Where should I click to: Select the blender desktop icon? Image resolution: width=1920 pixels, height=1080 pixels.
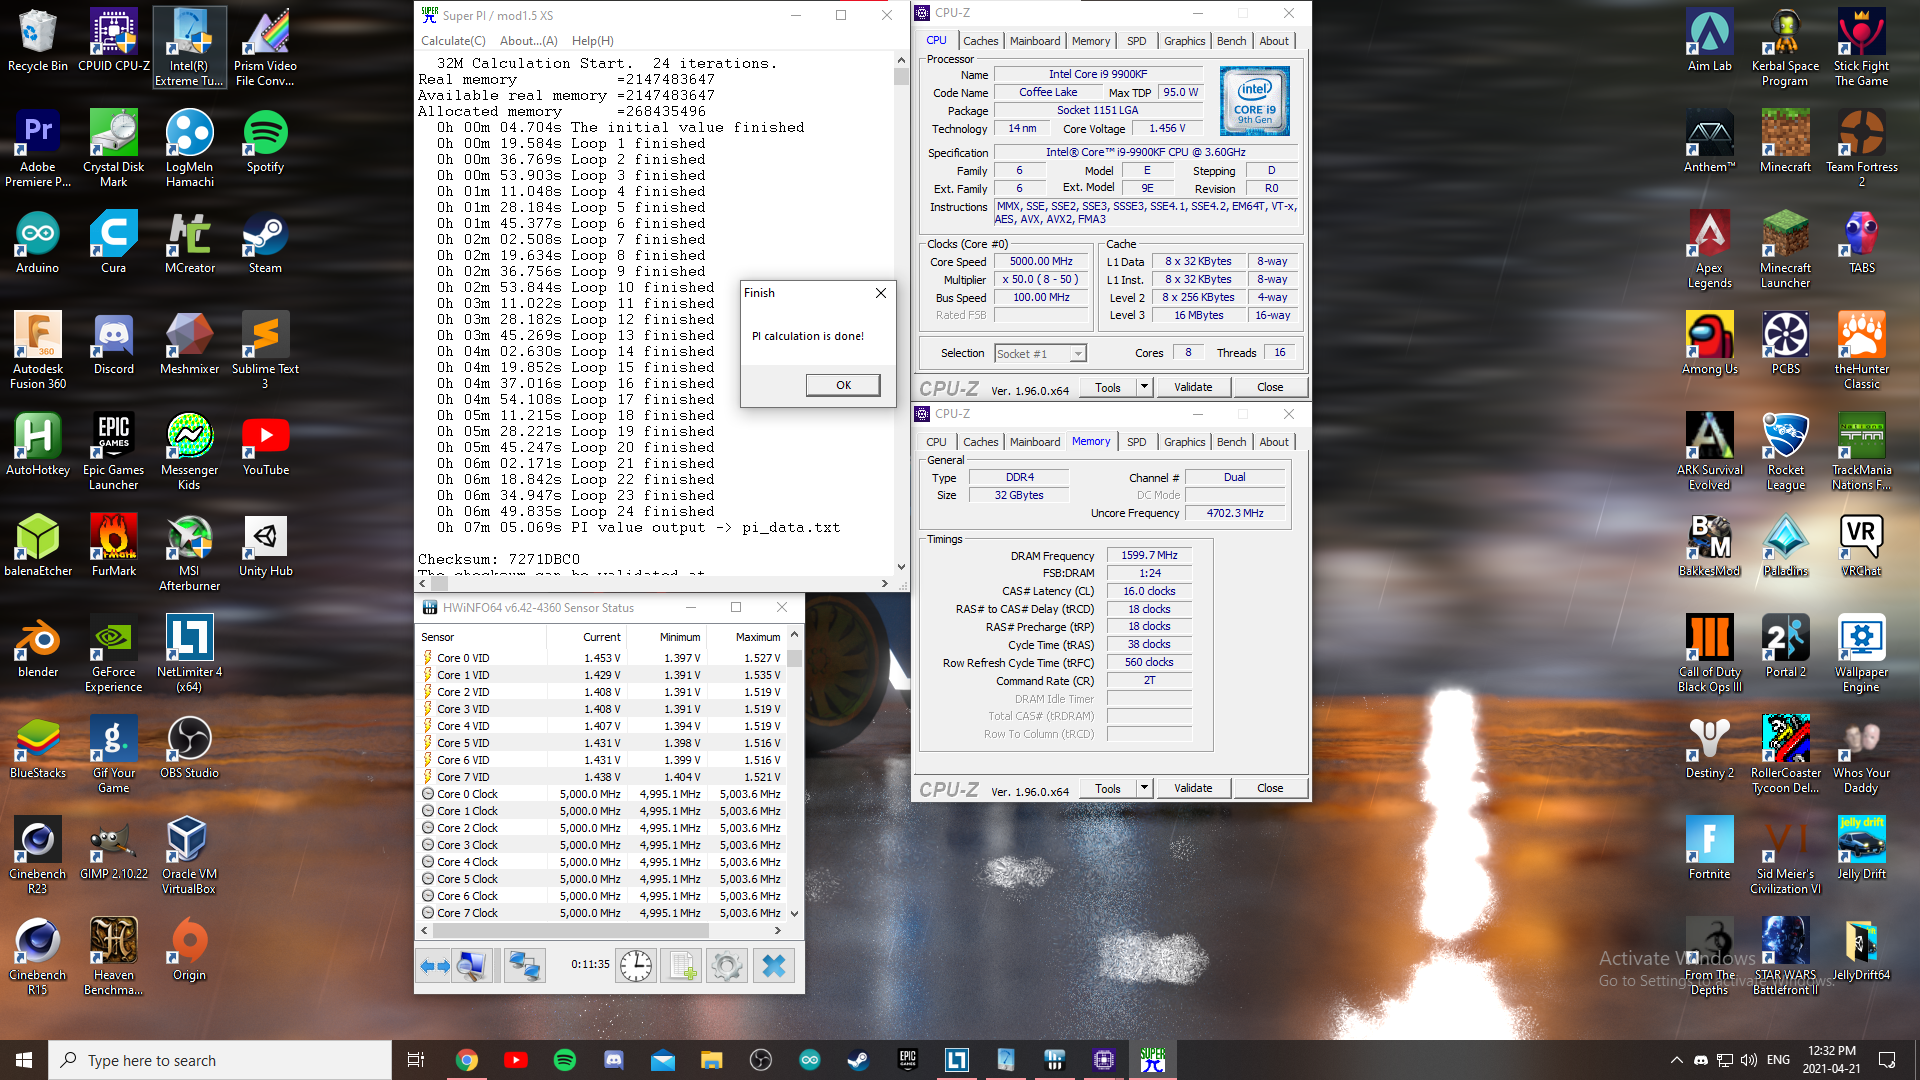(38, 647)
